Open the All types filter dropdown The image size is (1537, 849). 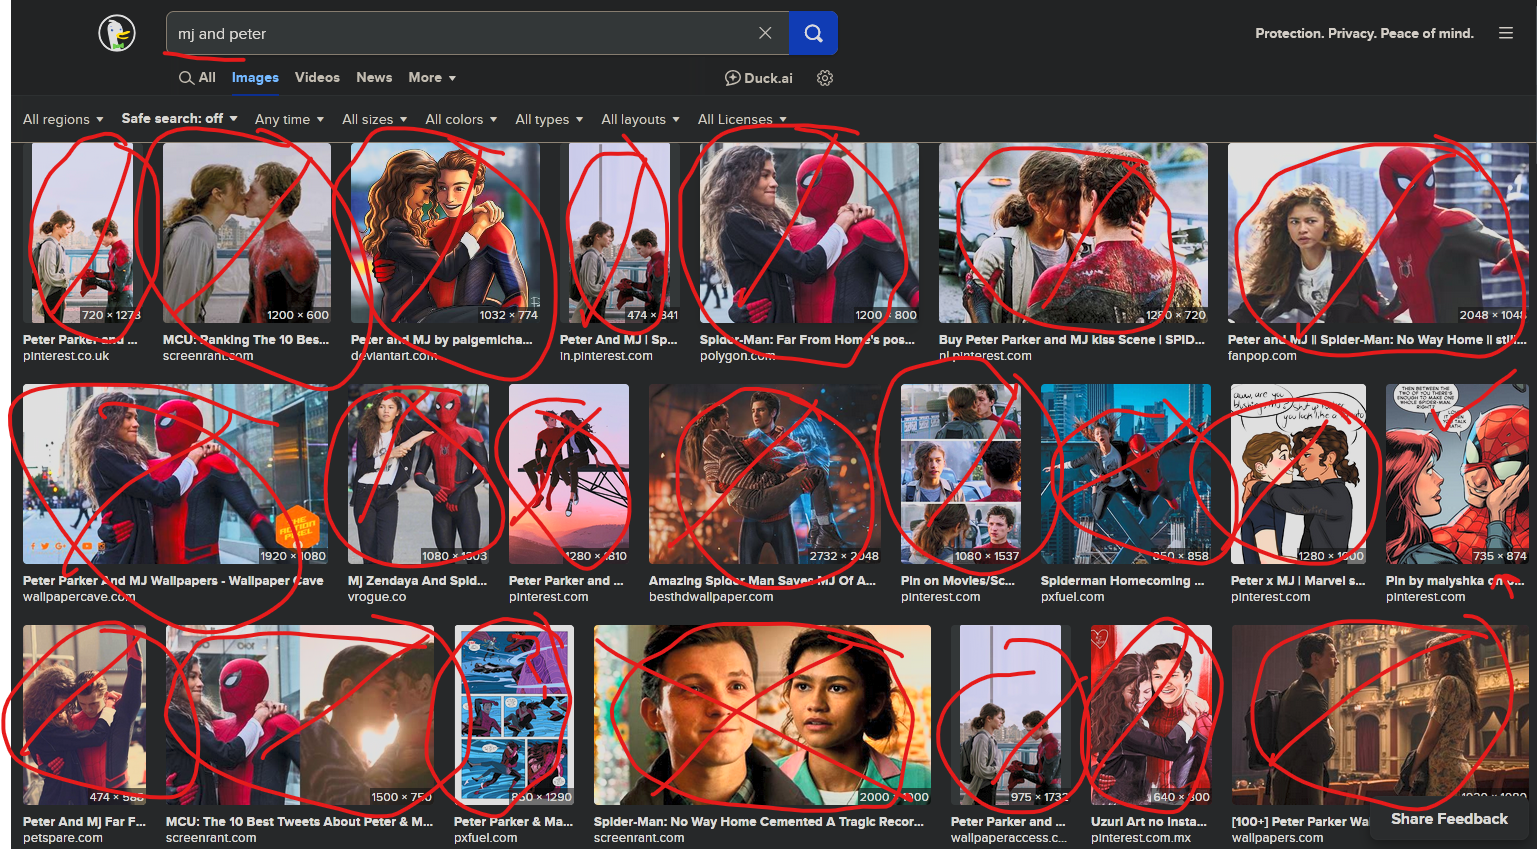(x=549, y=119)
